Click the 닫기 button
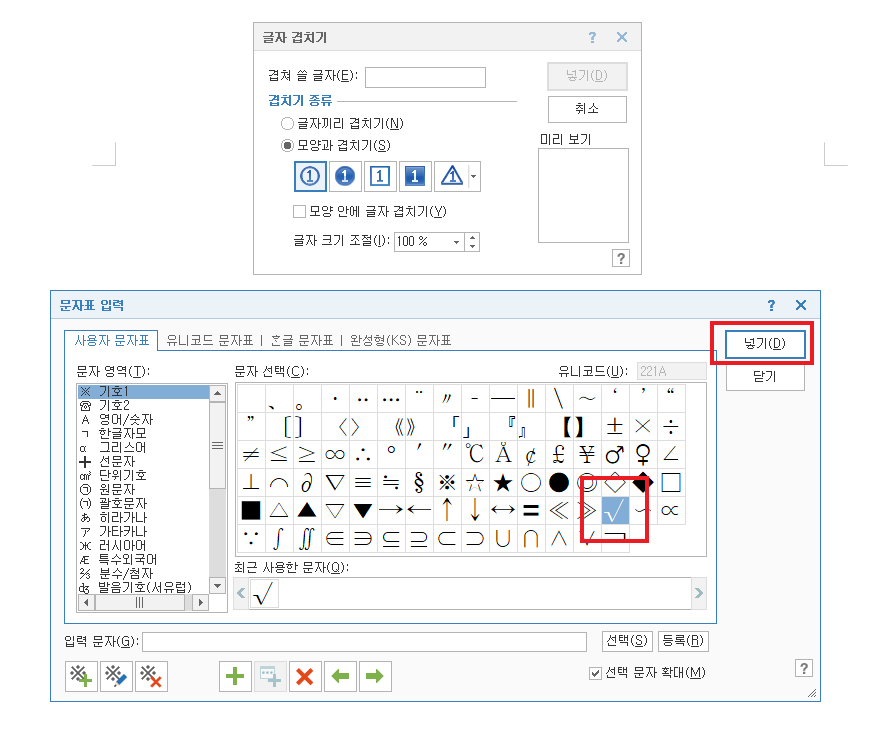Viewport: 871px width, 745px height. [x=763, y=377]
